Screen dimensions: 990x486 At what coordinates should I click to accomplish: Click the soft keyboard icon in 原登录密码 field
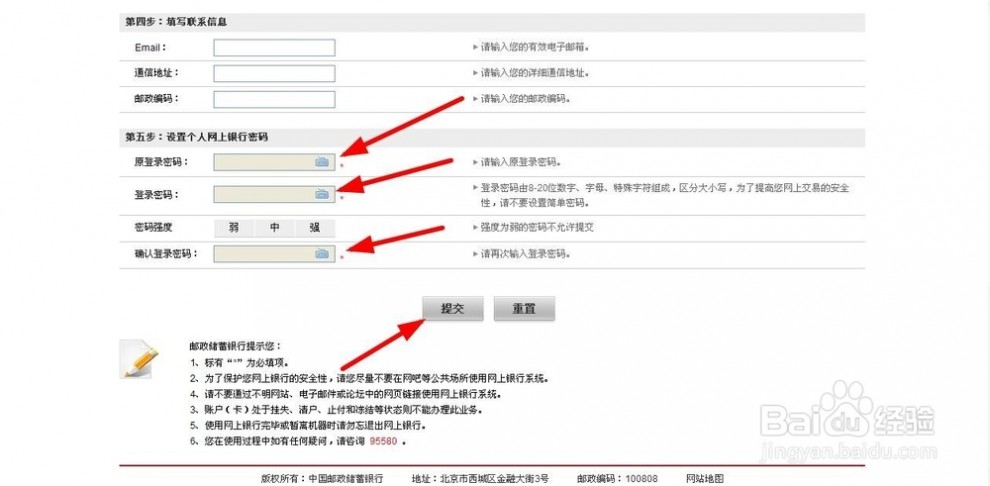[322, 161]
